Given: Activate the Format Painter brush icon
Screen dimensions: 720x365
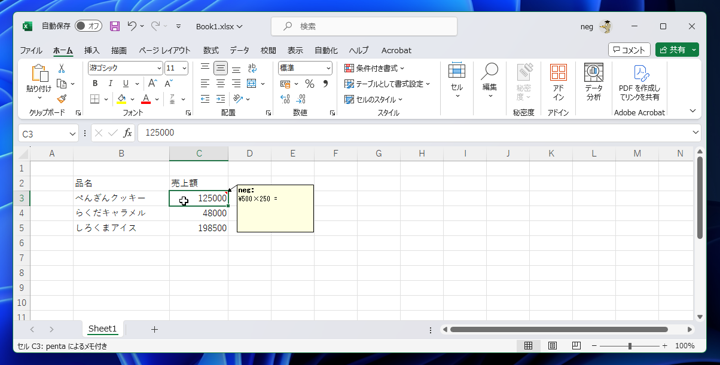Looking at the screenshot, I should [62, 99].
